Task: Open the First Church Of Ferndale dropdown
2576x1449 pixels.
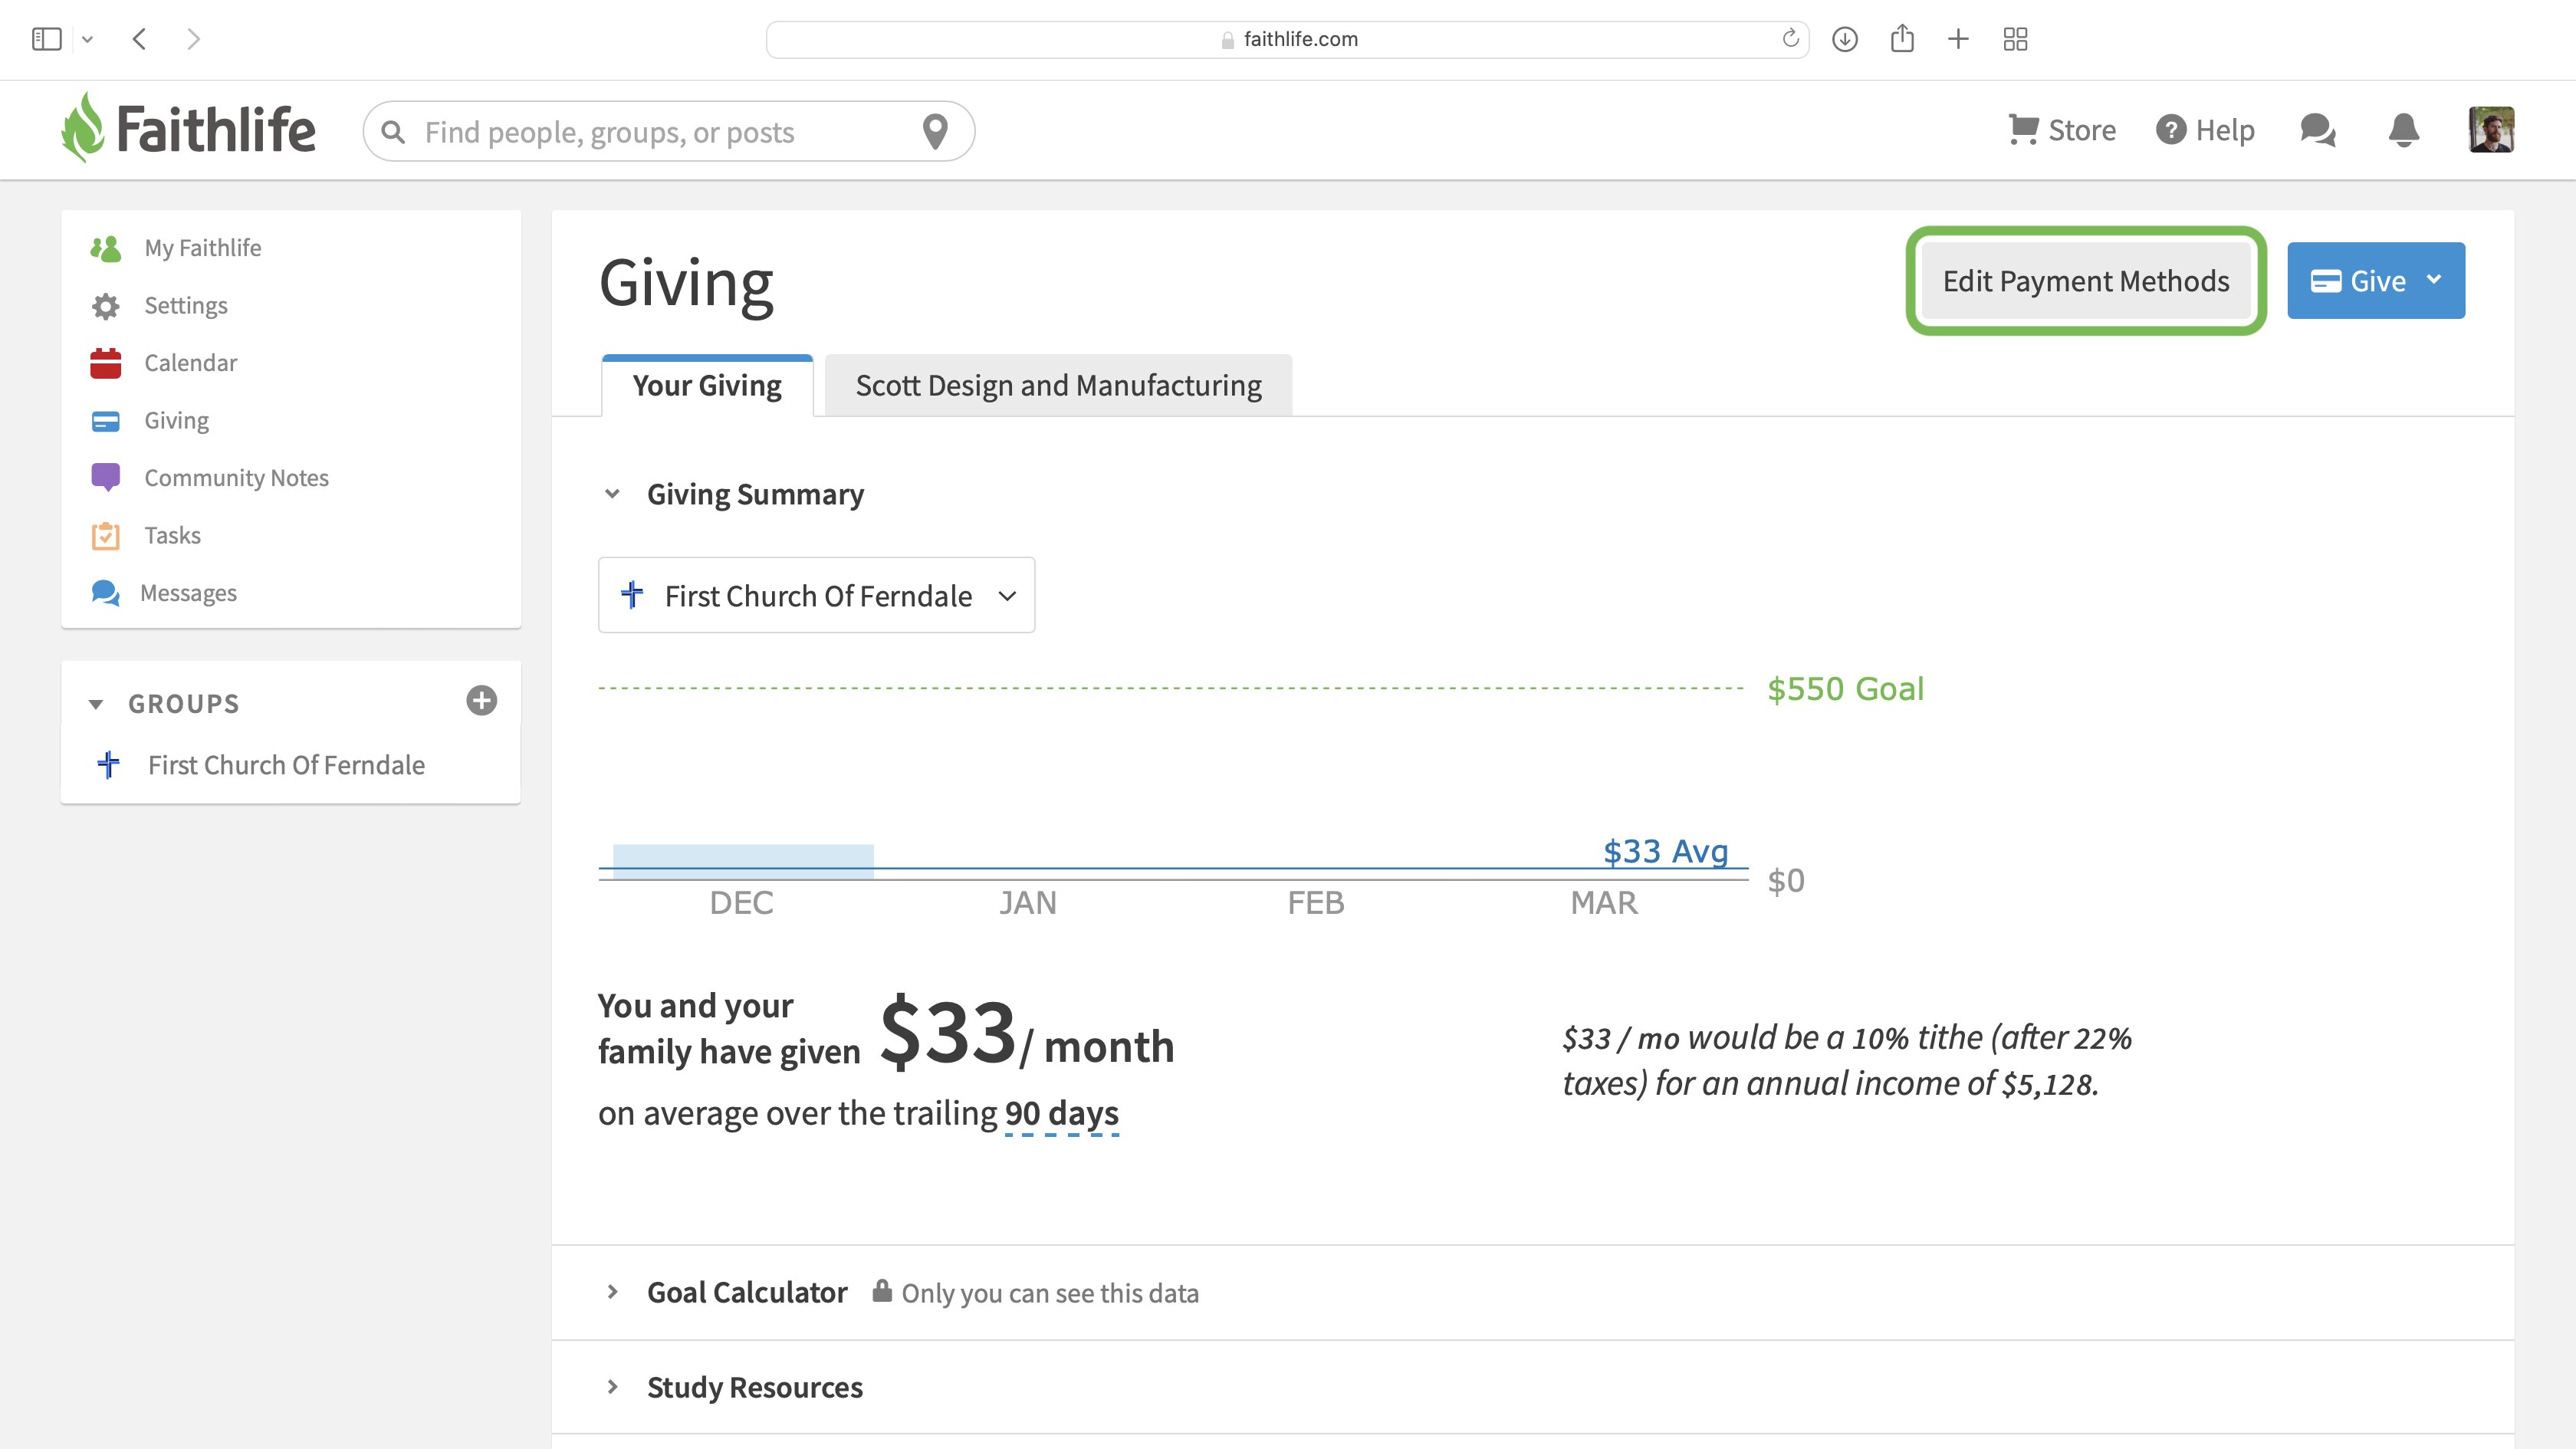Action: pyautogui.click(x=816, y=595)
